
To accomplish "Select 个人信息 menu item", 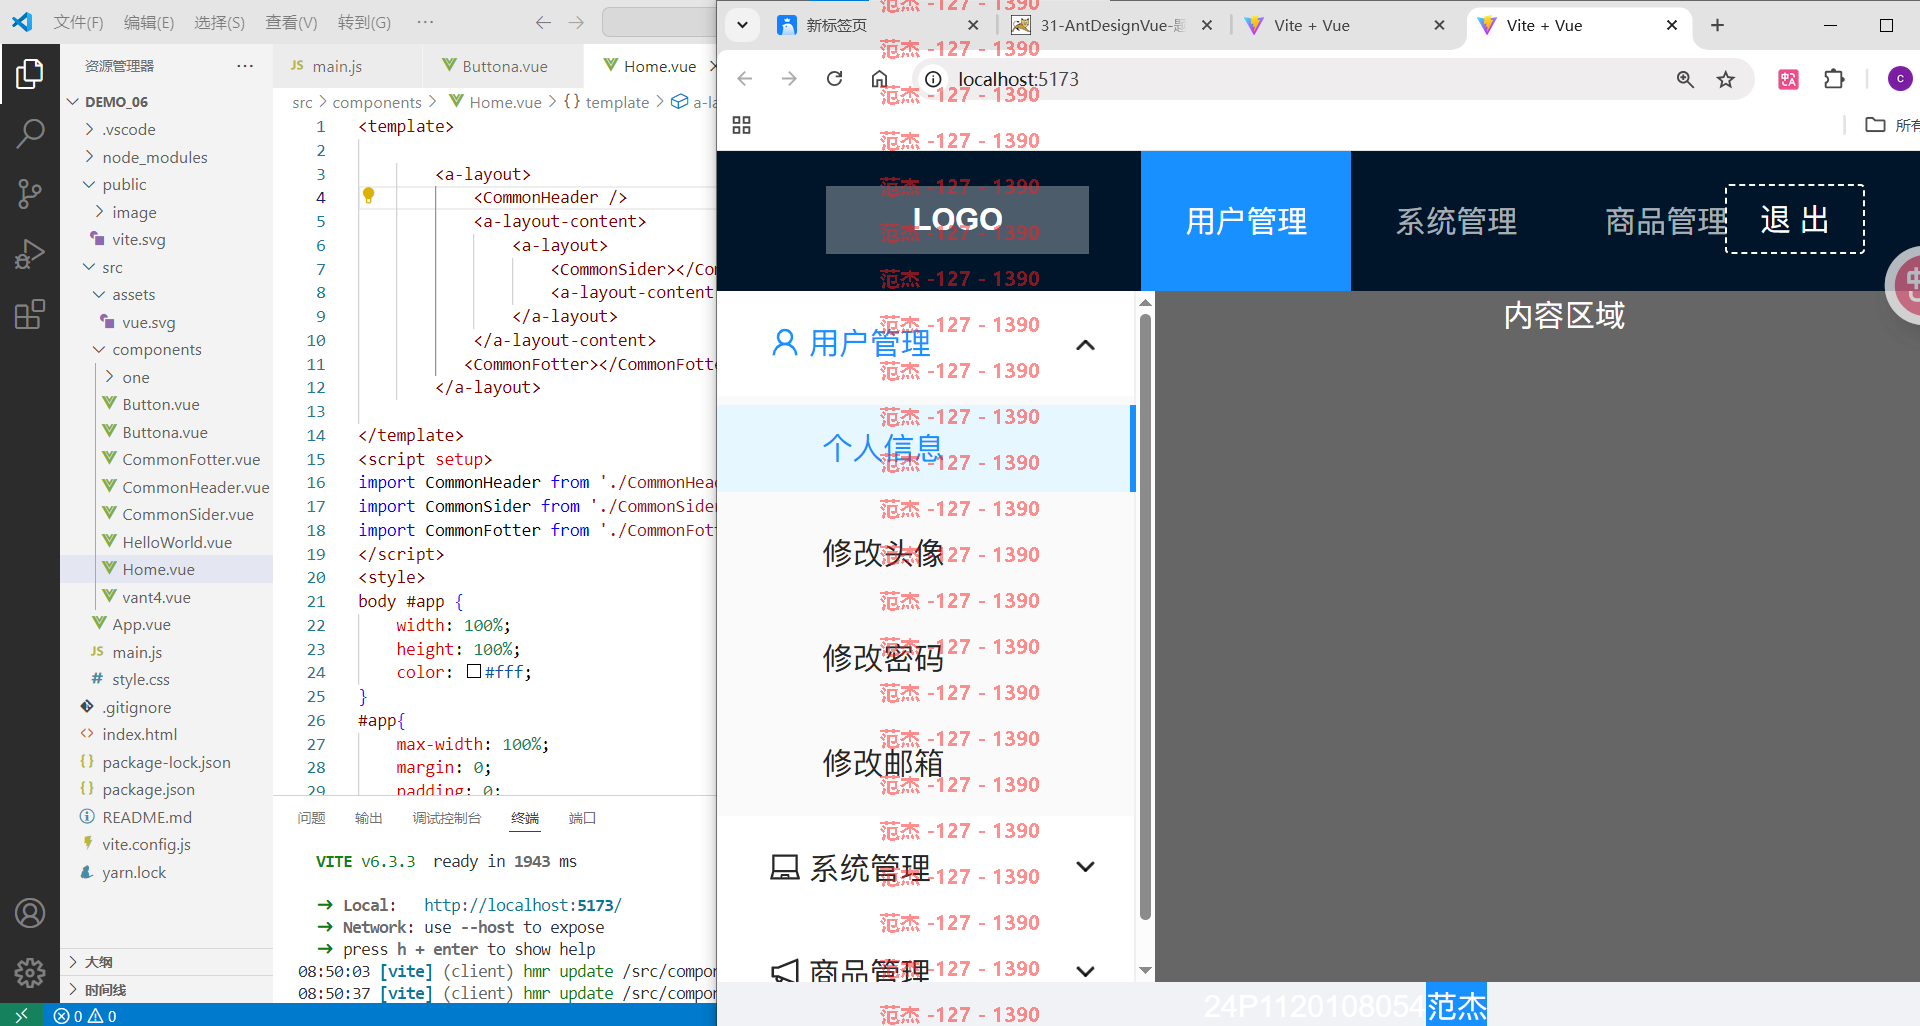I will (x=925, y=447).
